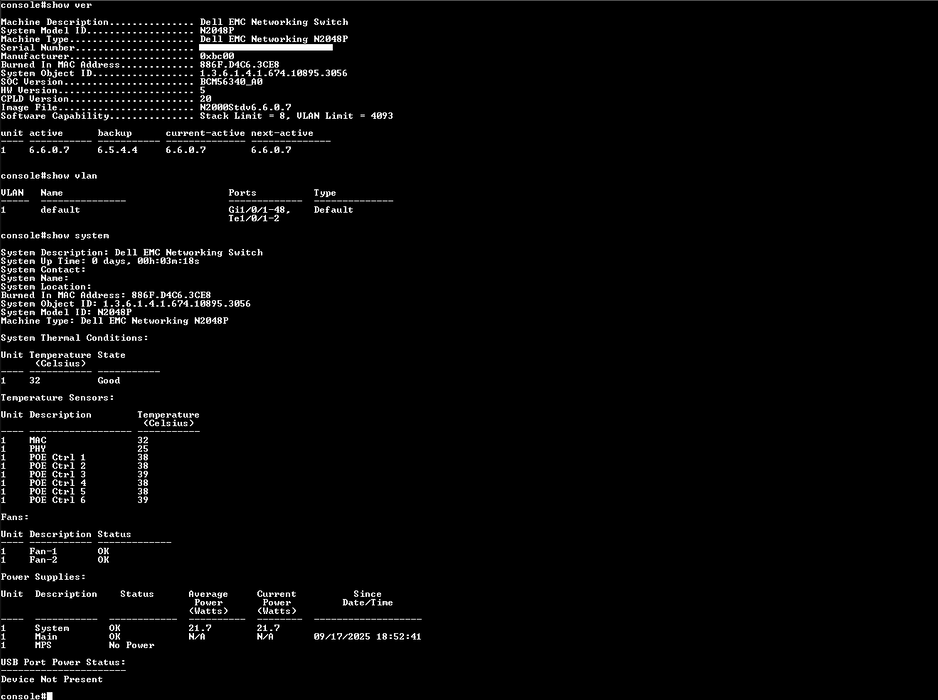
Task: Click the 'show system' command text
Action: pyautogui.click(x=84, y=235)
